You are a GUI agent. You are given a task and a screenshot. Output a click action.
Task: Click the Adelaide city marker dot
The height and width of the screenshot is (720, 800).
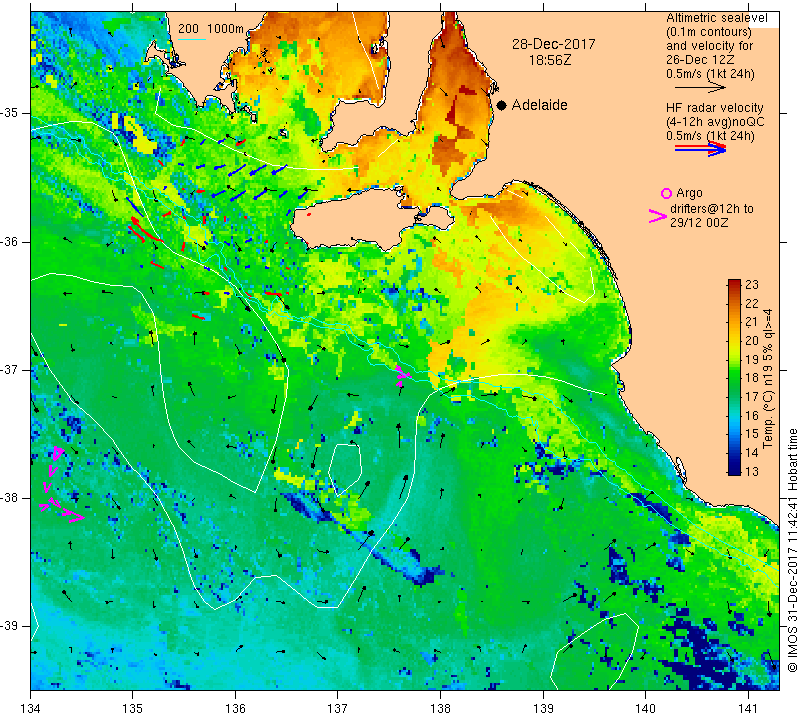(502, 105)
